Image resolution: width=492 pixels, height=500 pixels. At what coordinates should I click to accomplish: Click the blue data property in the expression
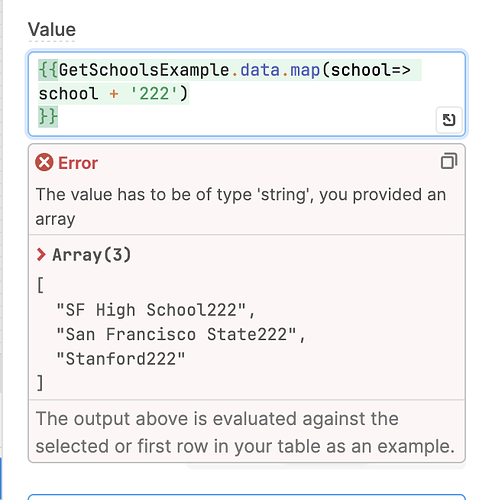260,70
